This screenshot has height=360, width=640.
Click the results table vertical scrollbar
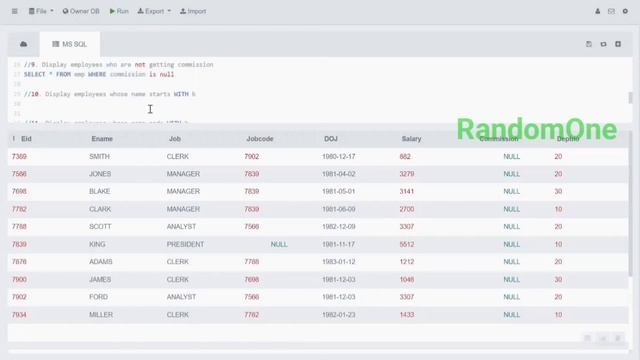point(630,204)
